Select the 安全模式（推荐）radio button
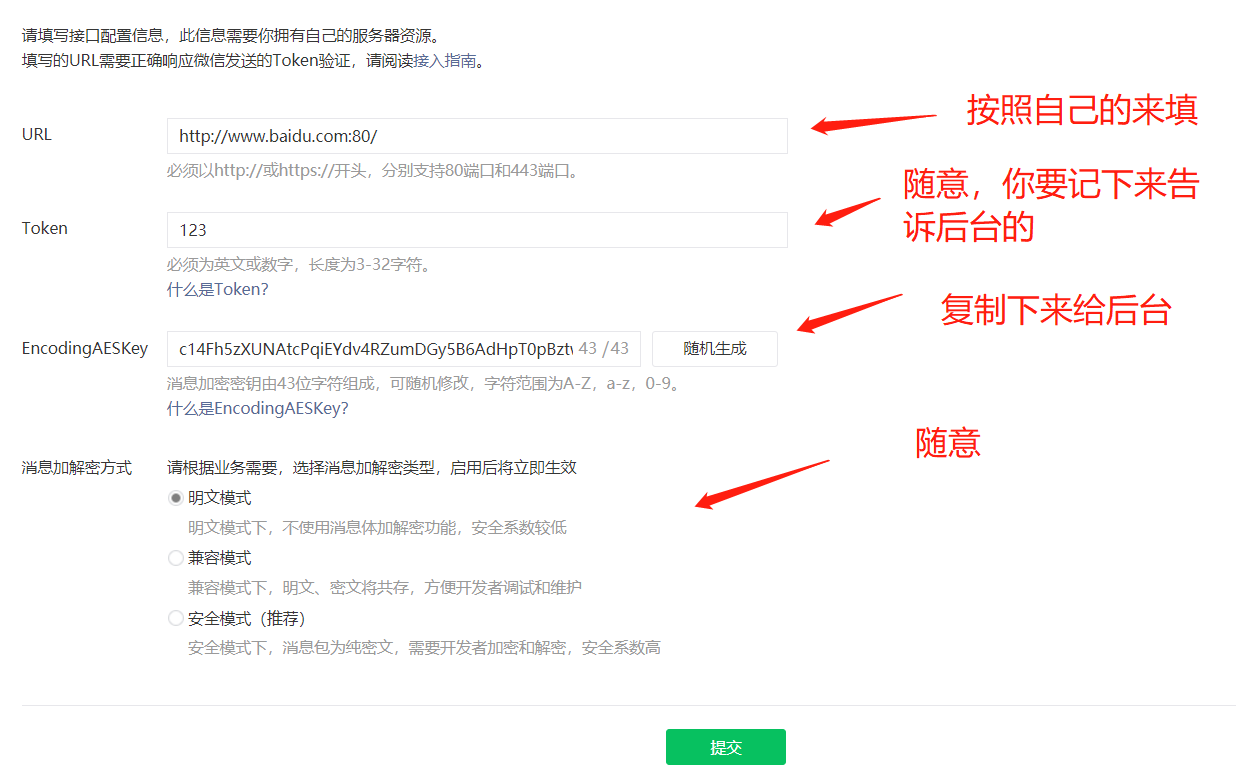This screenshot has height=782, width=1236. point(176,618)
